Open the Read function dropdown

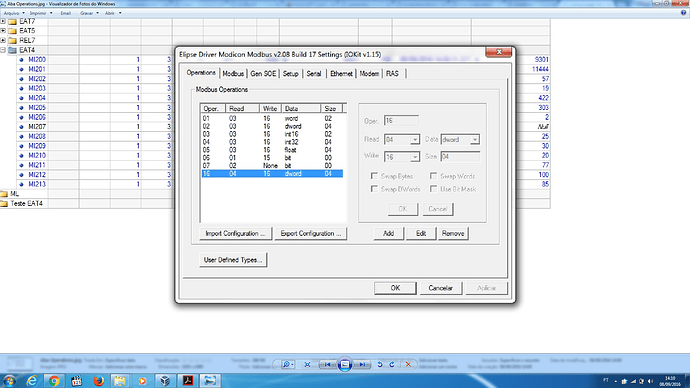click(415, 139)
